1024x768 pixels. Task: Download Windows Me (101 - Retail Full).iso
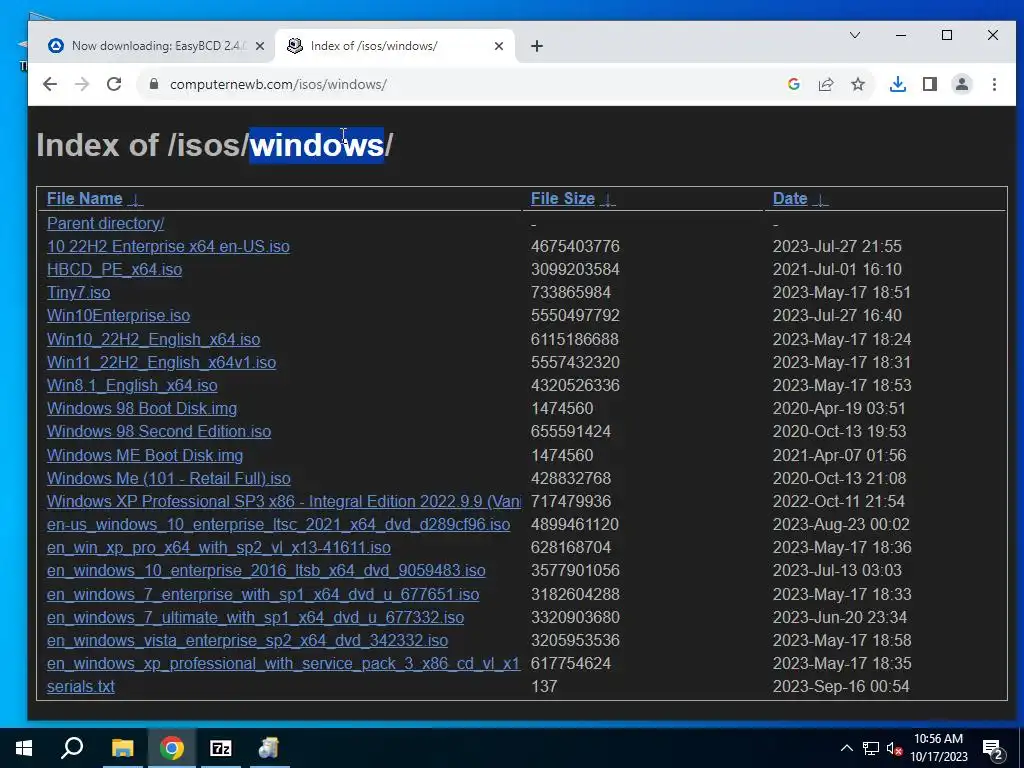coord(168,478)
